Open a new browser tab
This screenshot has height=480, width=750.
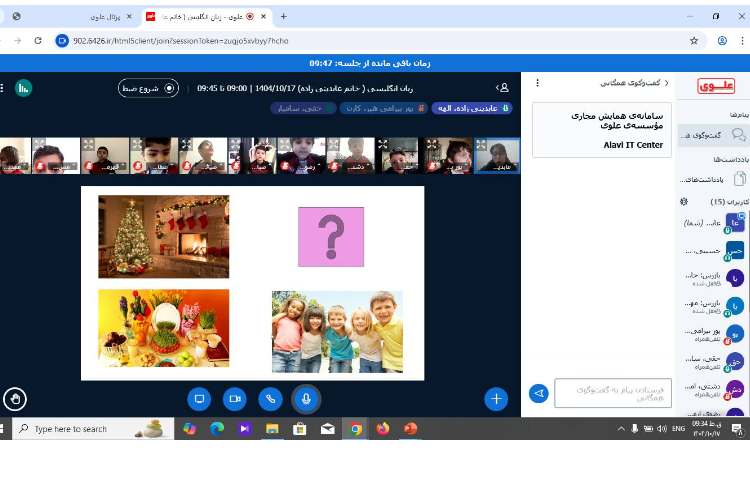click(284, 16)
